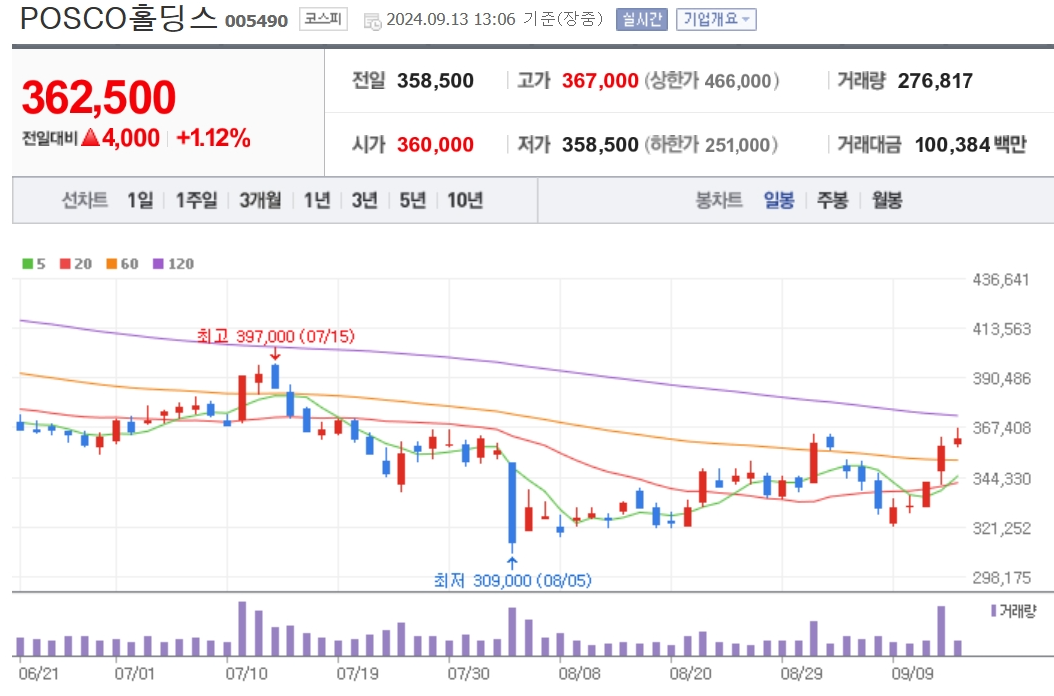Select the 1주일 line chart tab

click(x=196, y=200)
